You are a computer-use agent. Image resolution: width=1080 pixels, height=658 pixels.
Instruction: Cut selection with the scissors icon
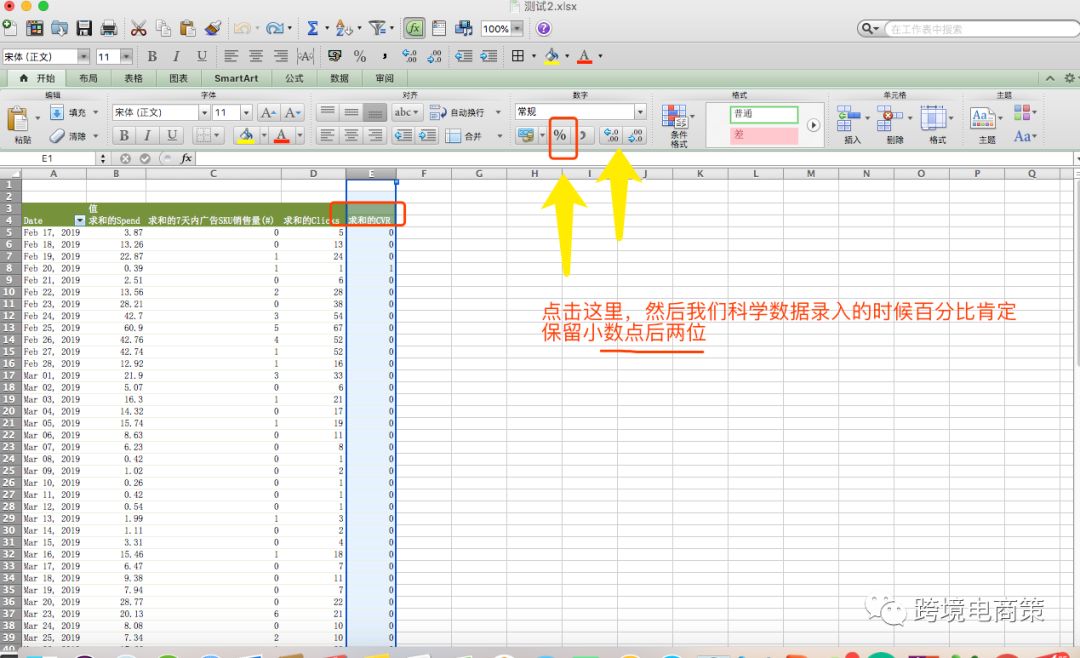[x=138, y=28]
